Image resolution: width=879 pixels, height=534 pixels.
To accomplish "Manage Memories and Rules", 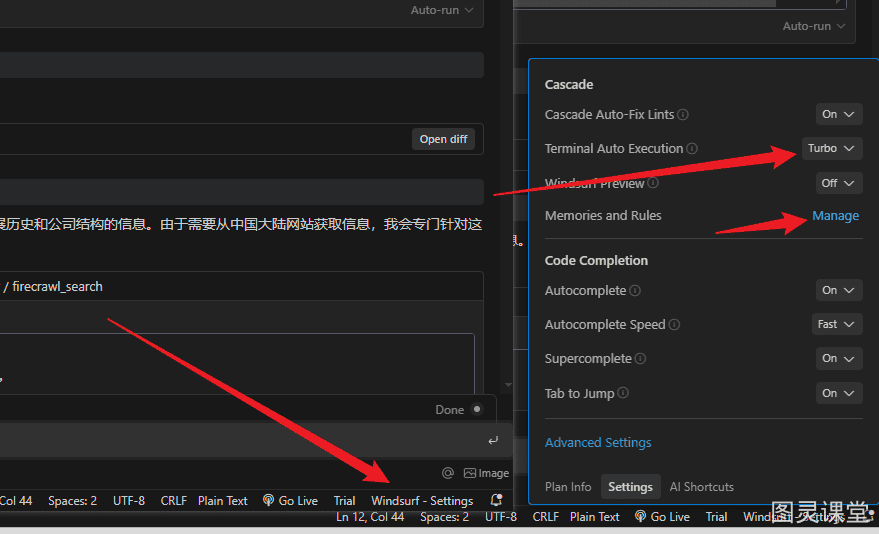I will pos(835,216).
